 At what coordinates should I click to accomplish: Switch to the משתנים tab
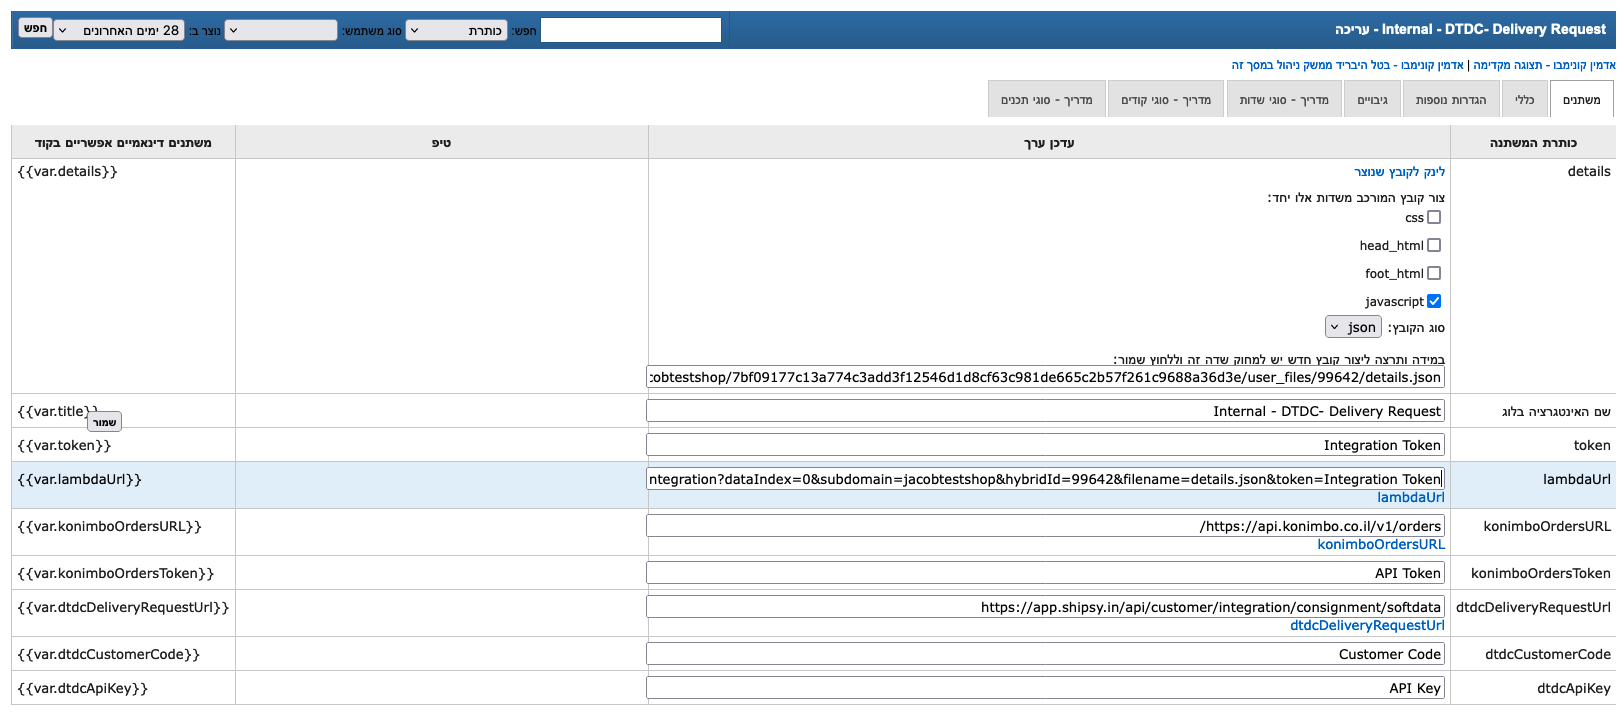click(1581, 100)
